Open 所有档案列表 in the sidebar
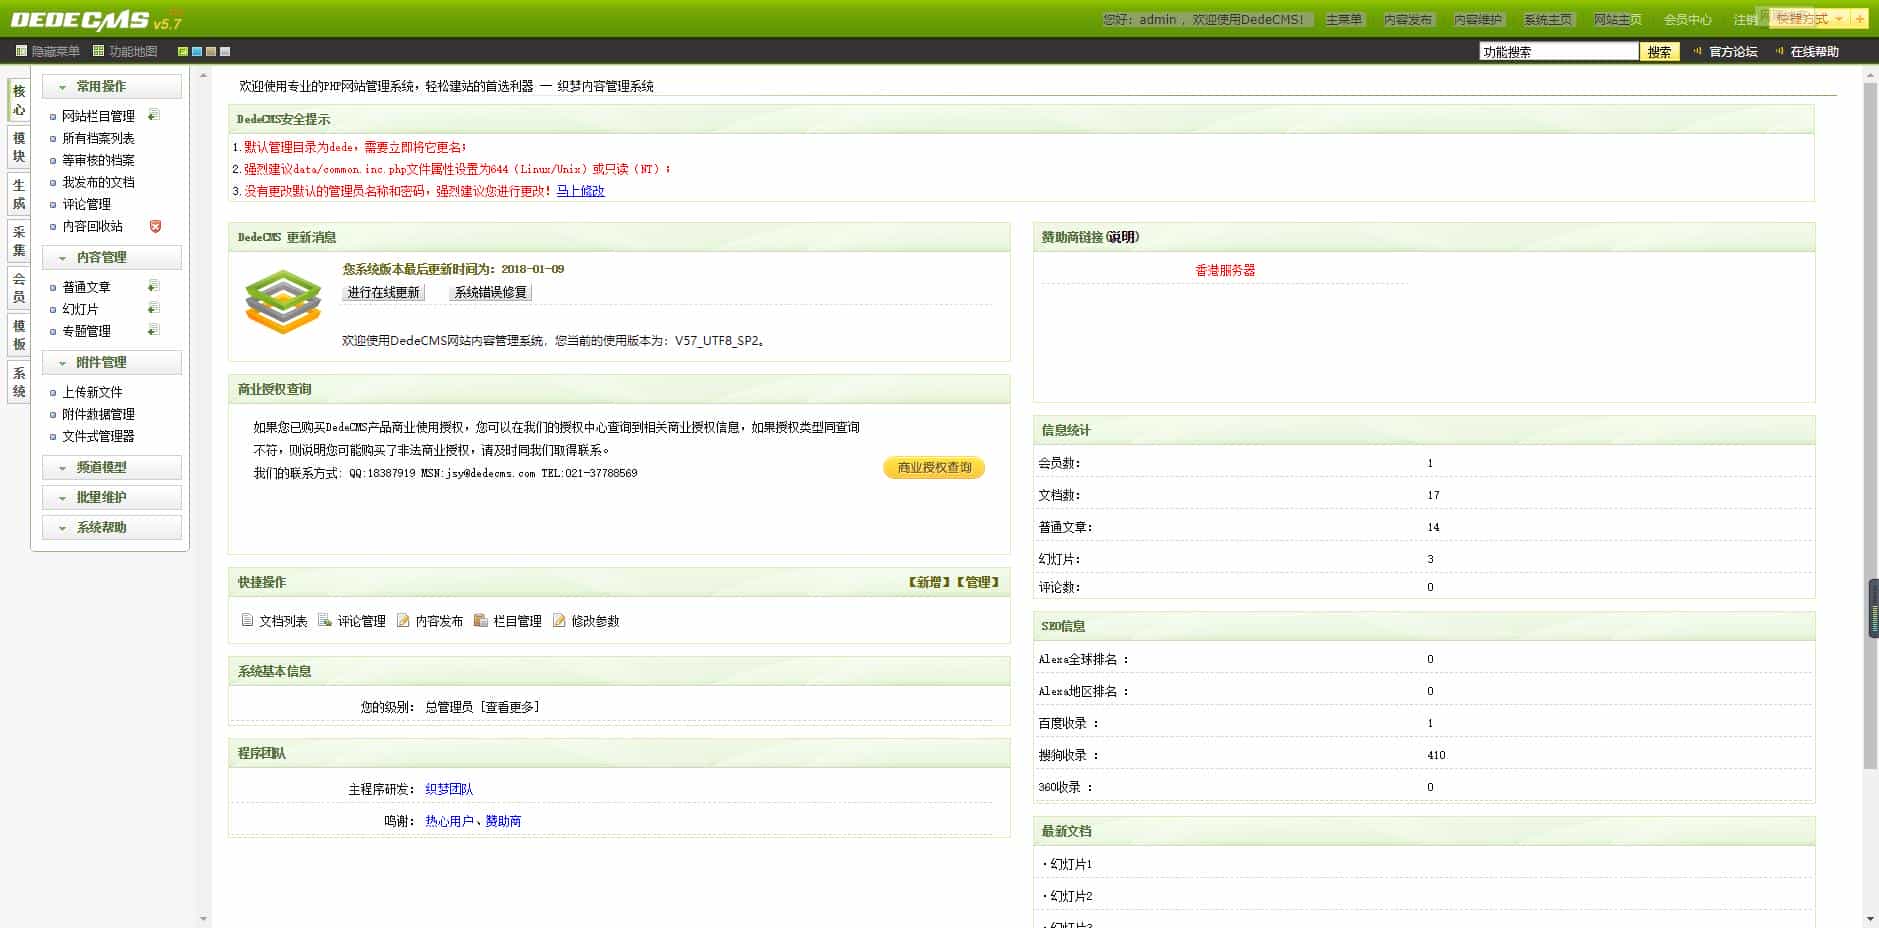This screenshot has height=928, width=1879. tap(98, 138)
